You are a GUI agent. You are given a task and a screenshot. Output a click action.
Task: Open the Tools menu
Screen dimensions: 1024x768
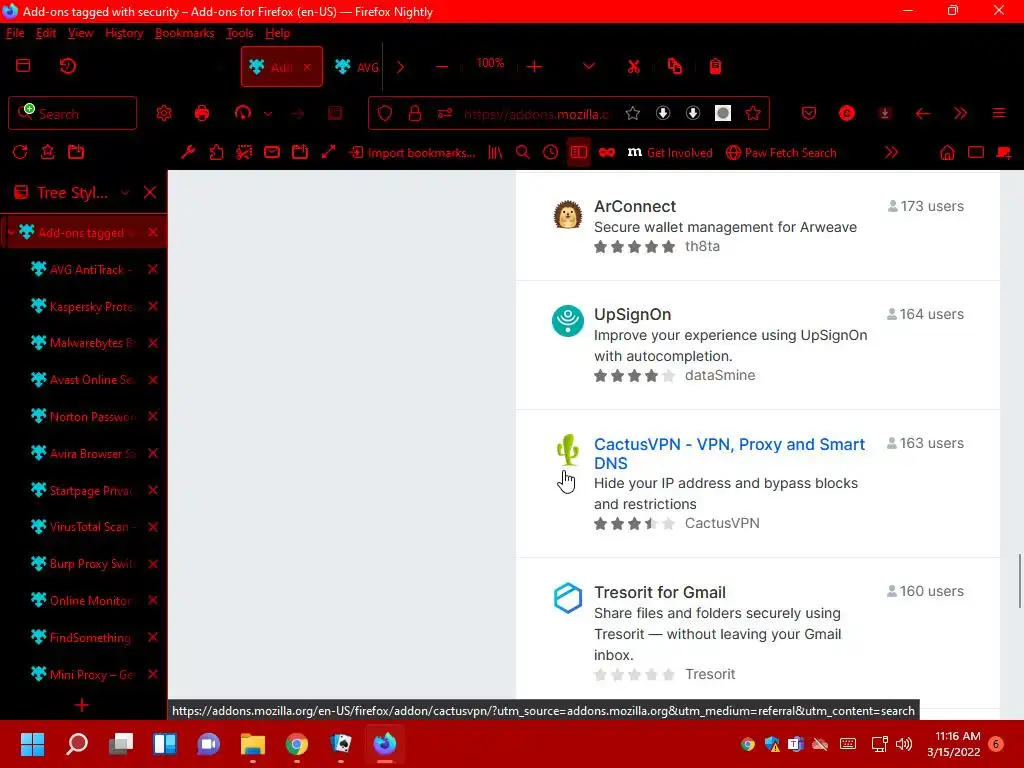pyautogui.click(x=239, y=33)
